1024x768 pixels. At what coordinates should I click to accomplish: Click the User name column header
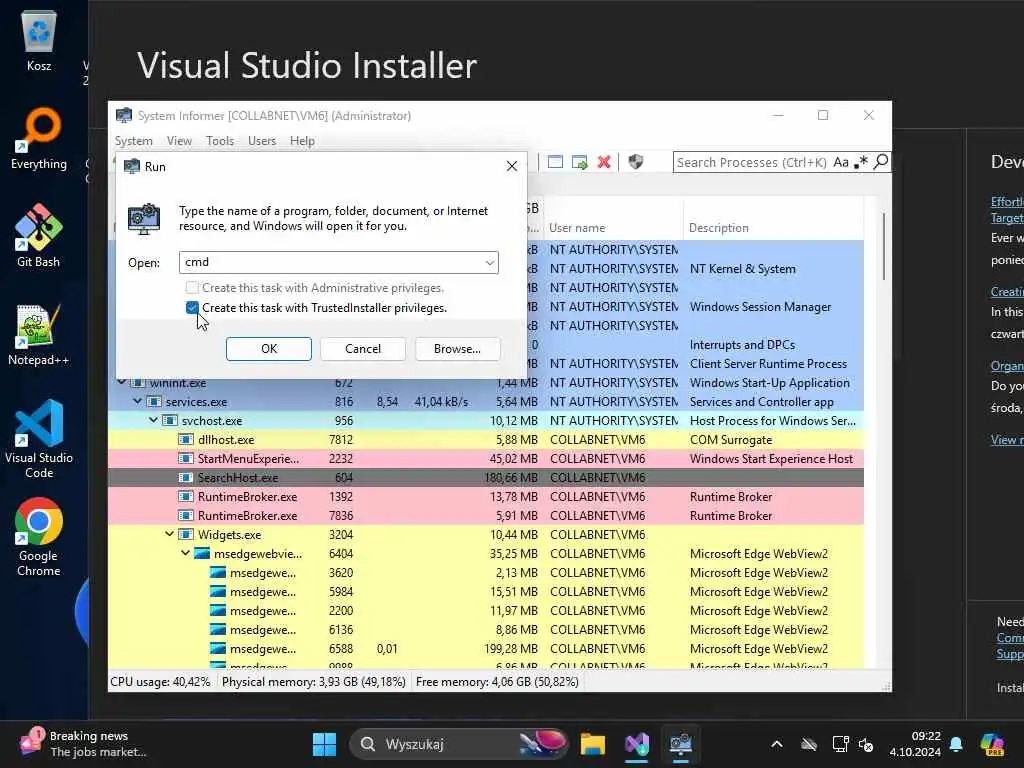(x=613, y=228)
